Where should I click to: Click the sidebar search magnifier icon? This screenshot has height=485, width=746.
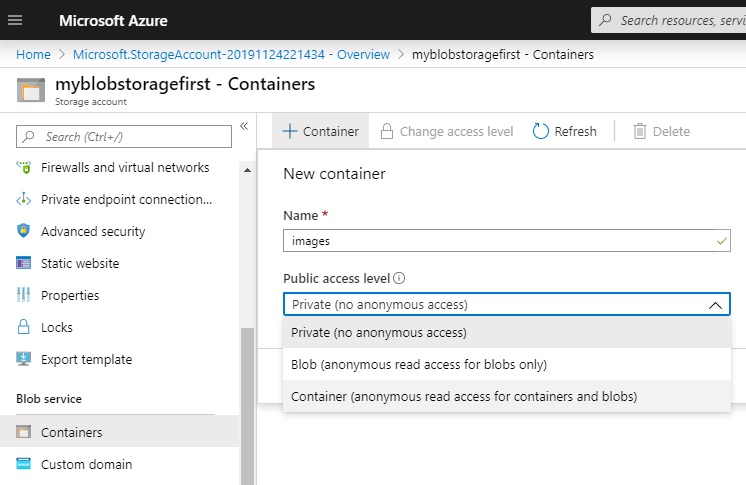coord(29,137)
